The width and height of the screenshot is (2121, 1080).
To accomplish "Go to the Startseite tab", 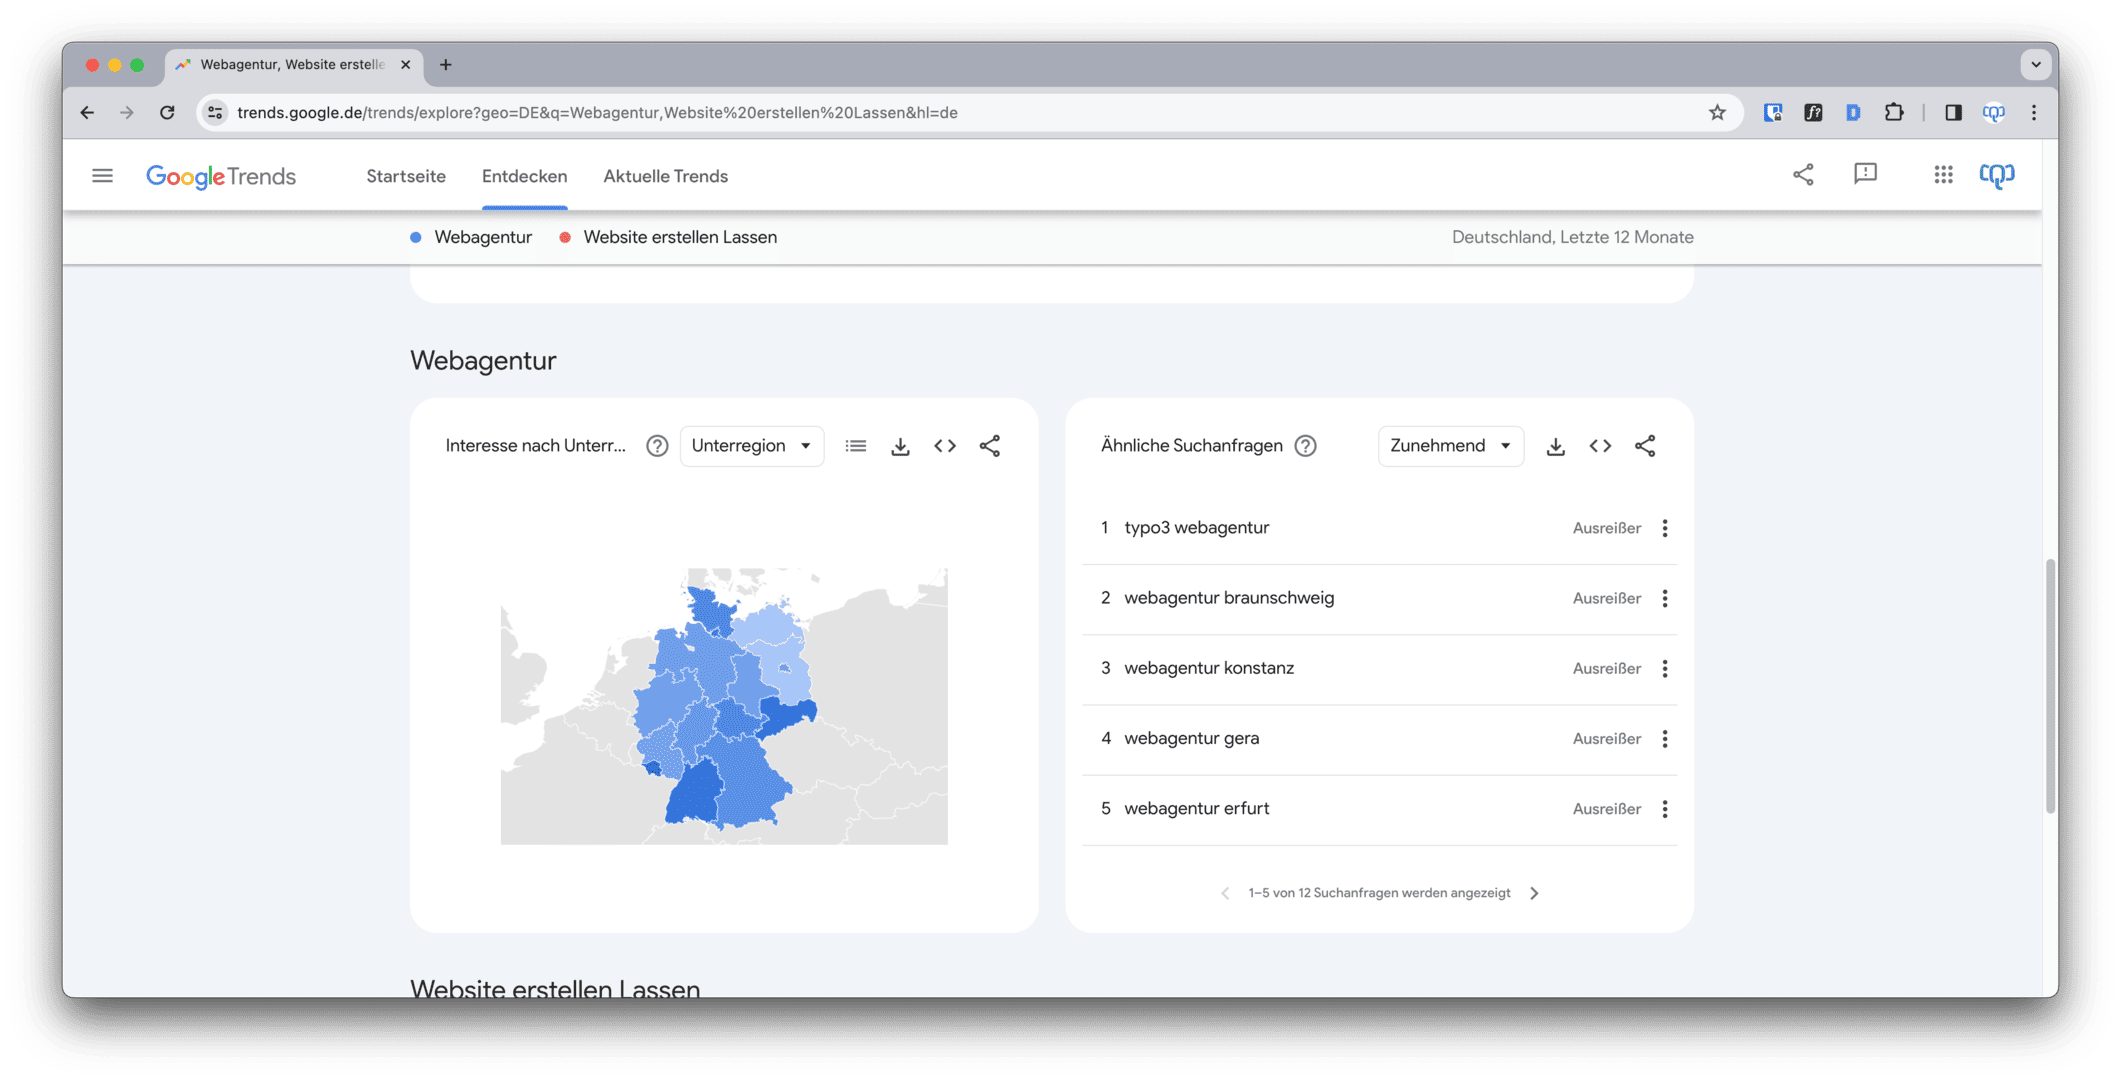I will coord(406,176).
